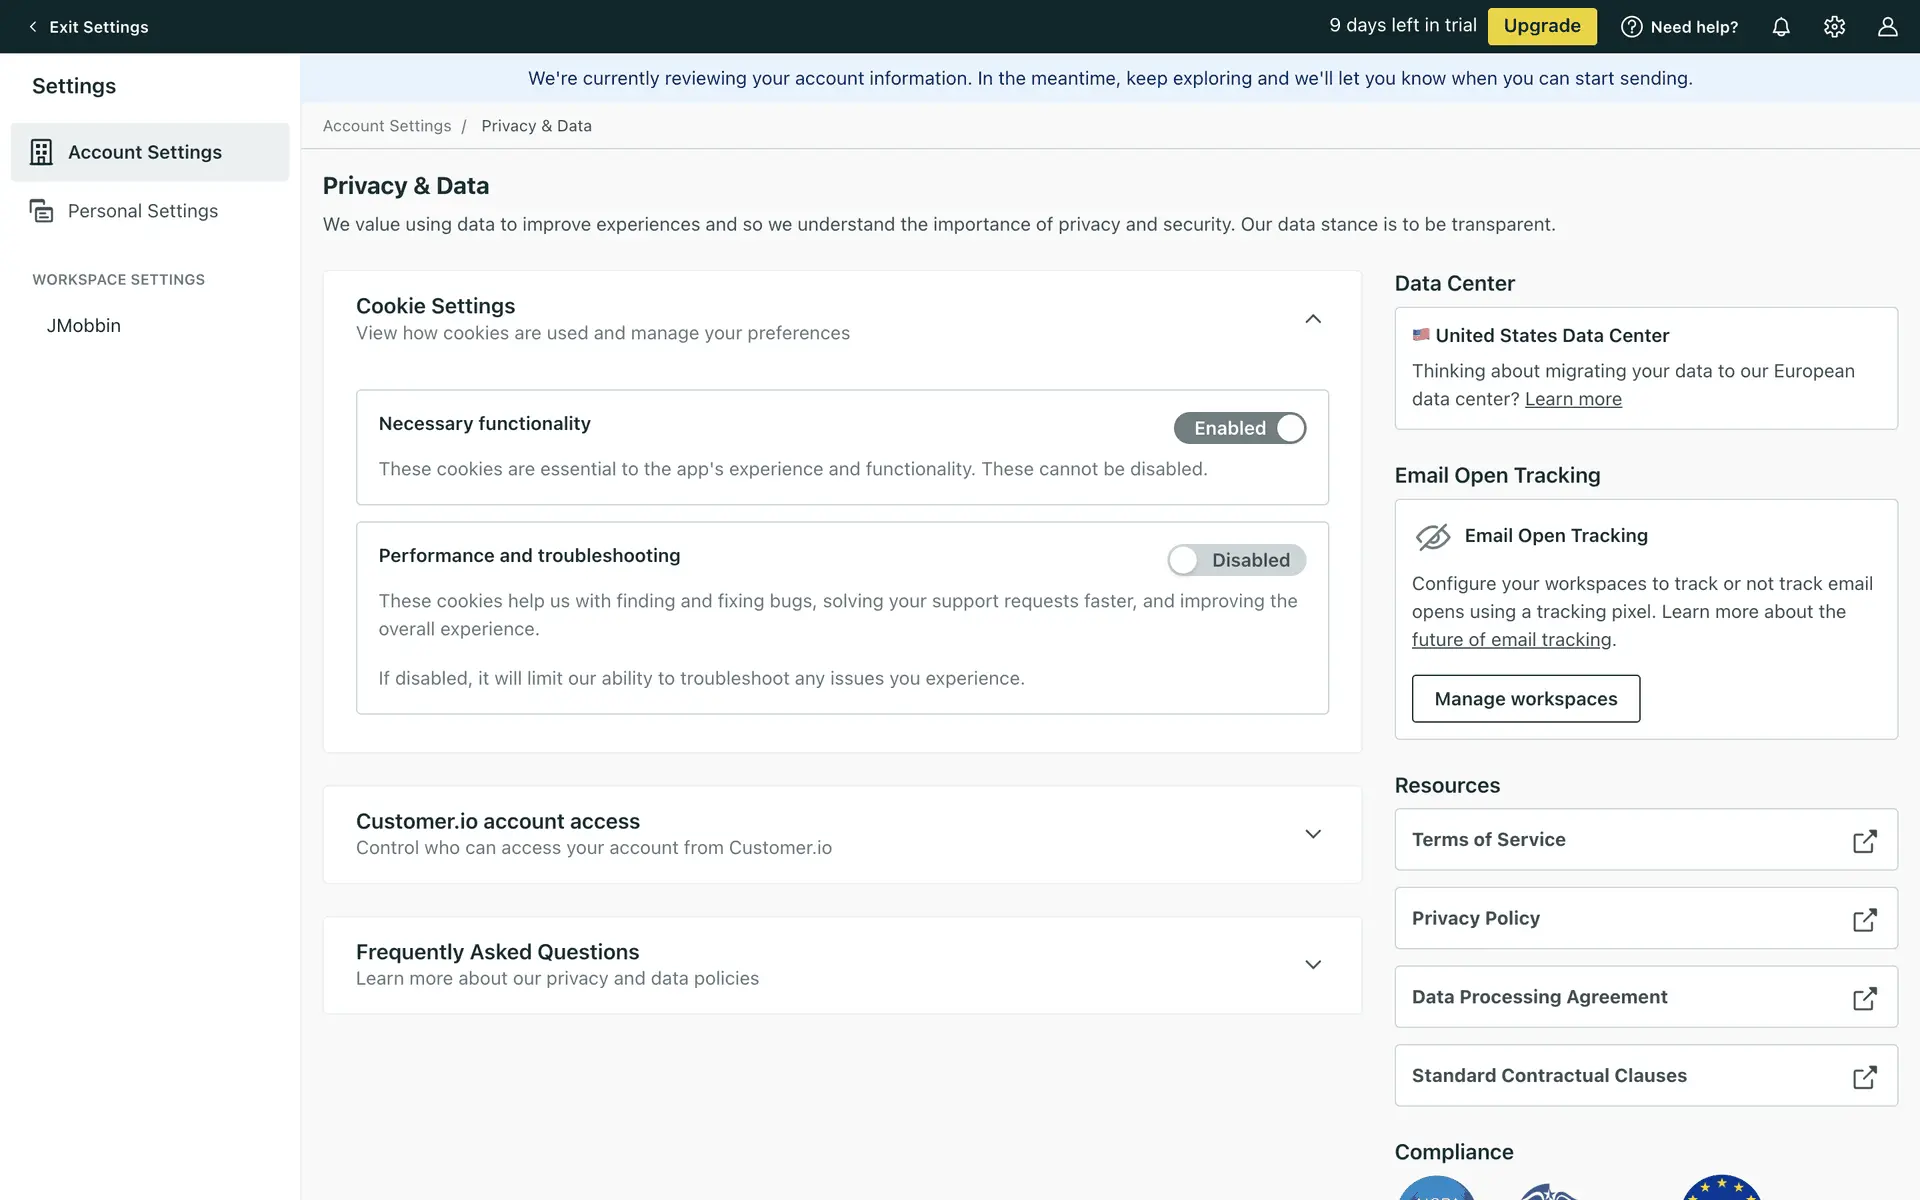Click the Data Processing Agreement external link icon

click(x=1864, y=998)
